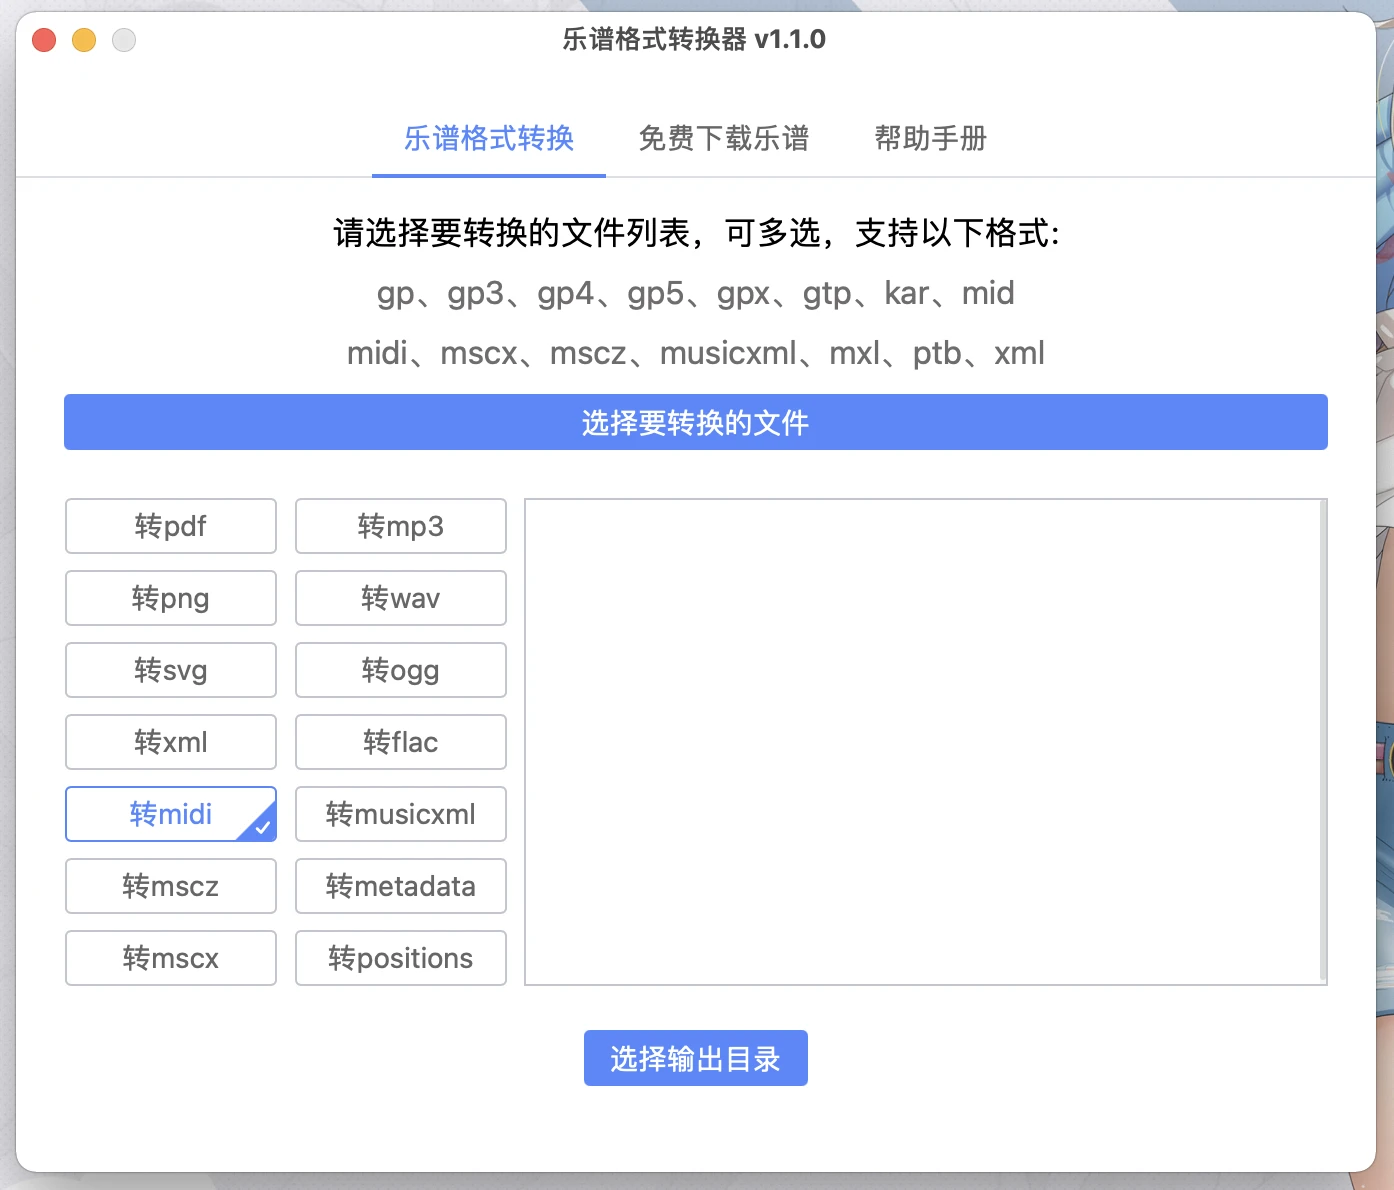
Task: Choose the 转wav audio format
Action: pyautogui.click(x=401, y=598)
